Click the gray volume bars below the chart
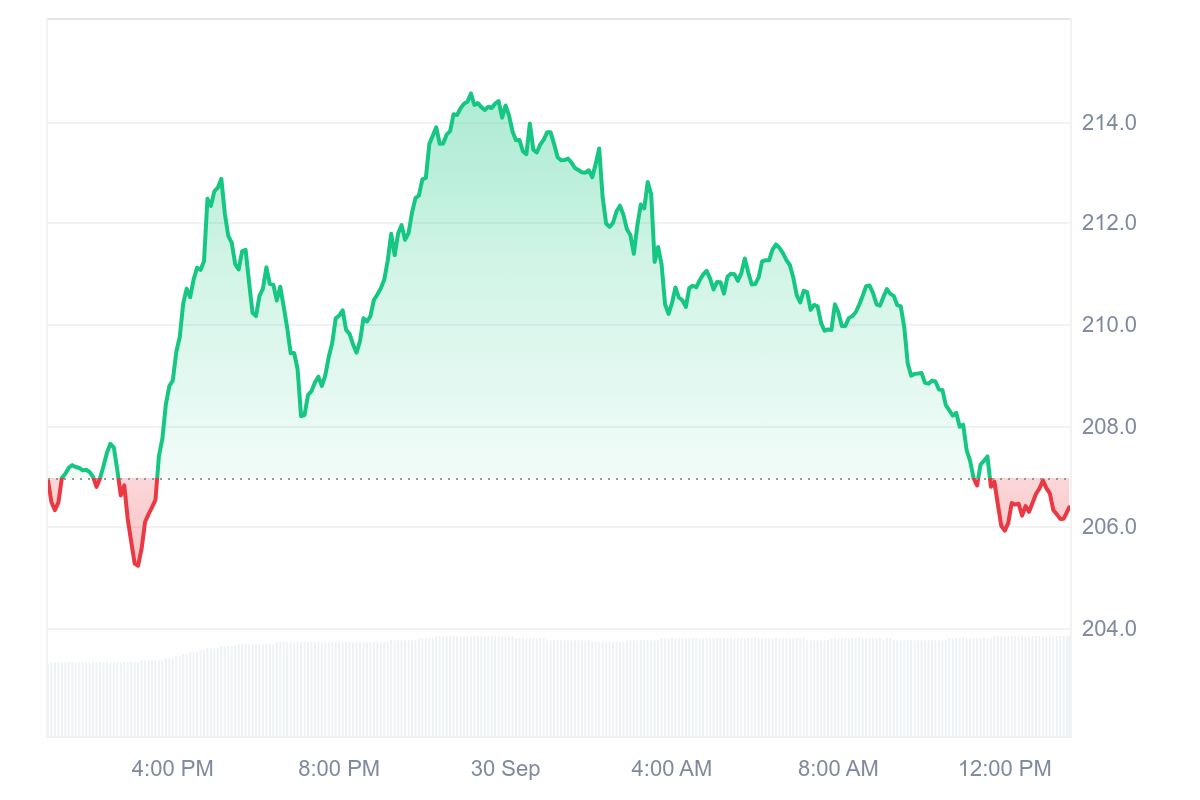The width and height of the screenshot is (1200, 800). (560, 690)
